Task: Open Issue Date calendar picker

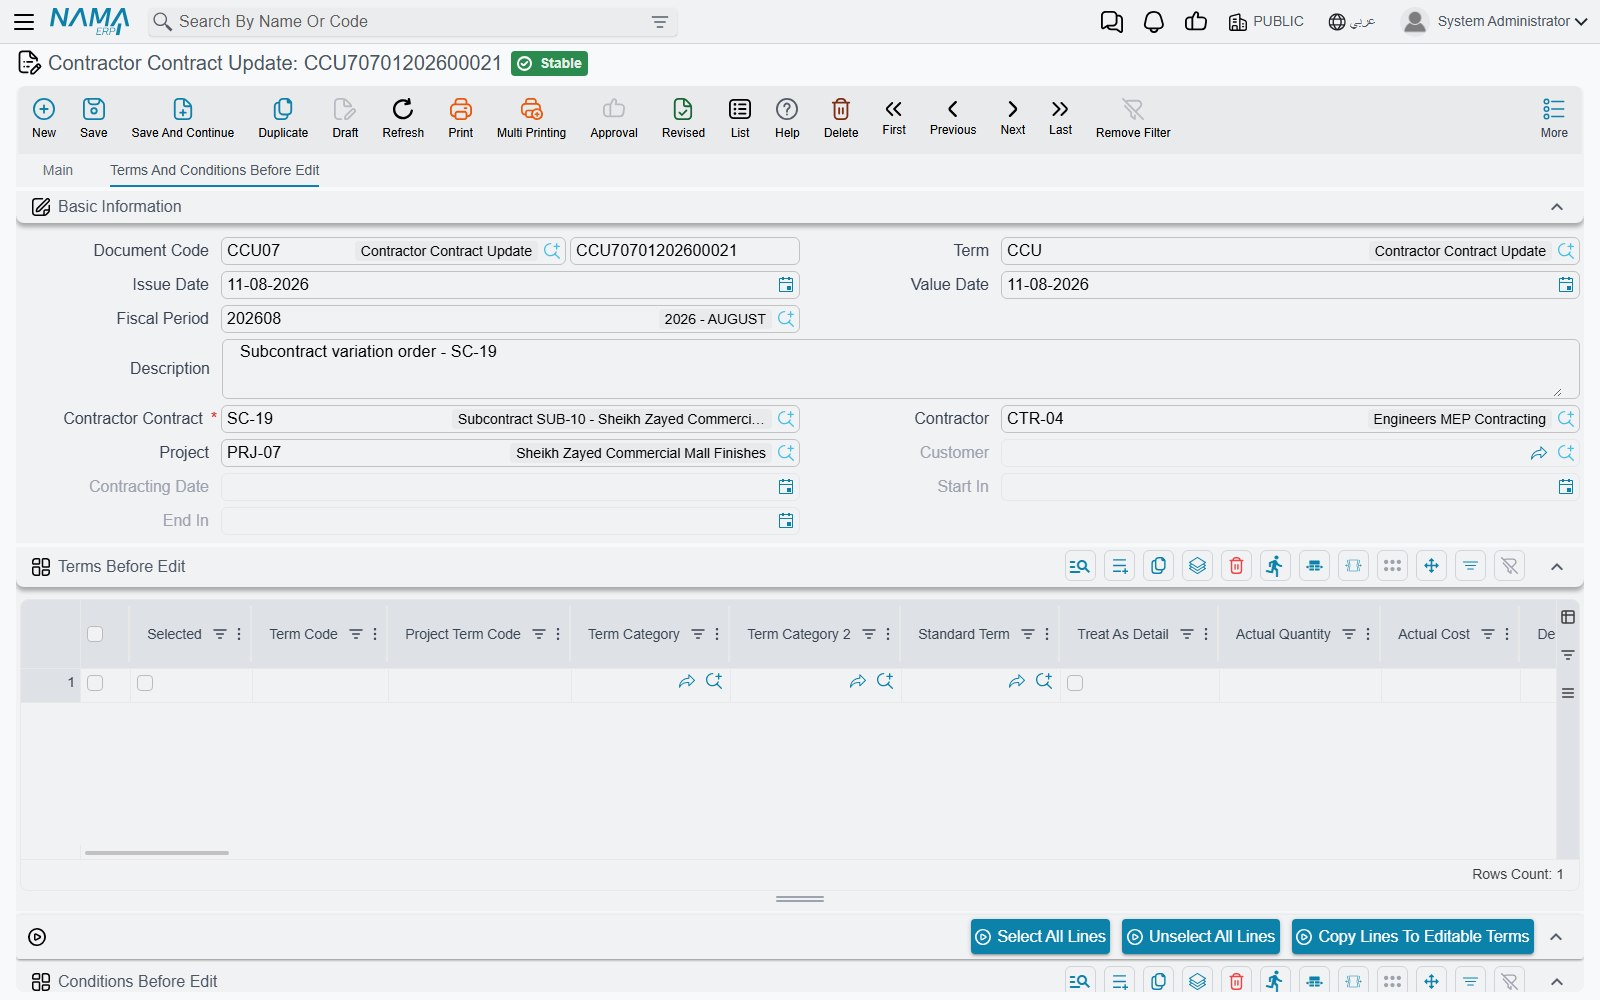Action: click(x=786, y=285)
